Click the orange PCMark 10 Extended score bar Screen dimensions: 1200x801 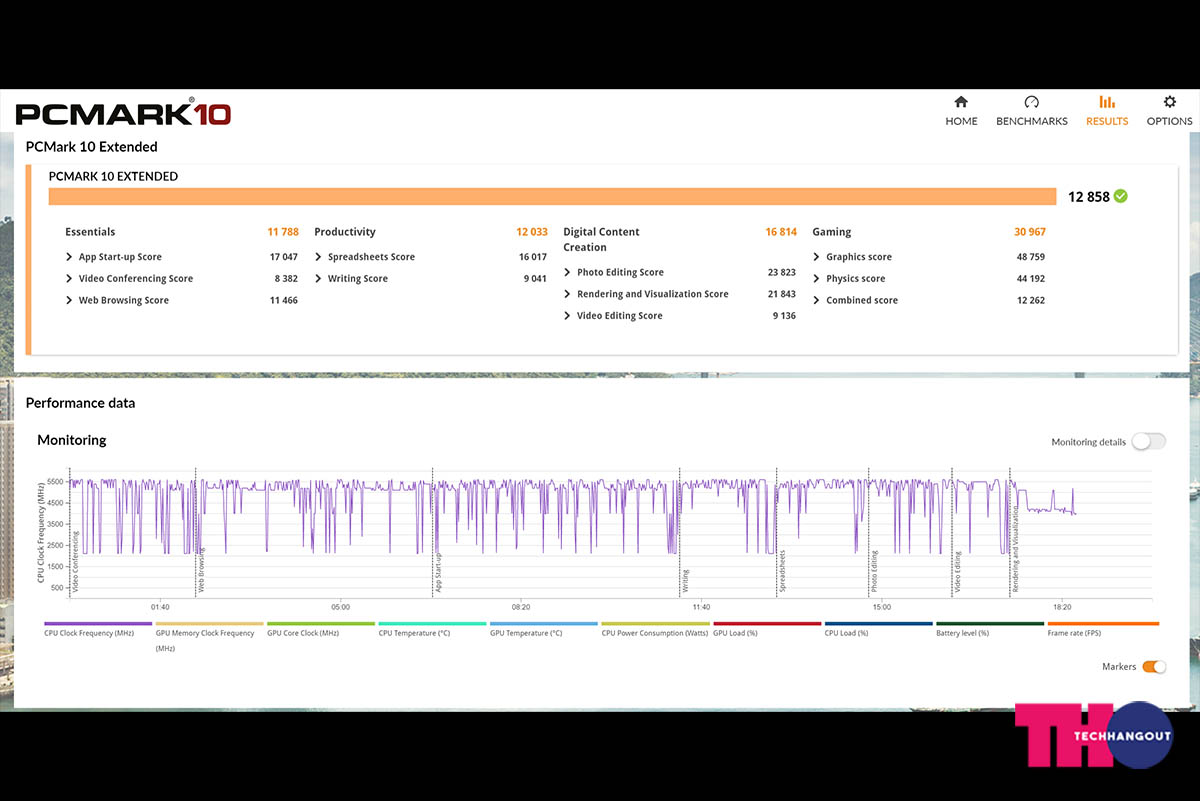(x=552, y=197)
